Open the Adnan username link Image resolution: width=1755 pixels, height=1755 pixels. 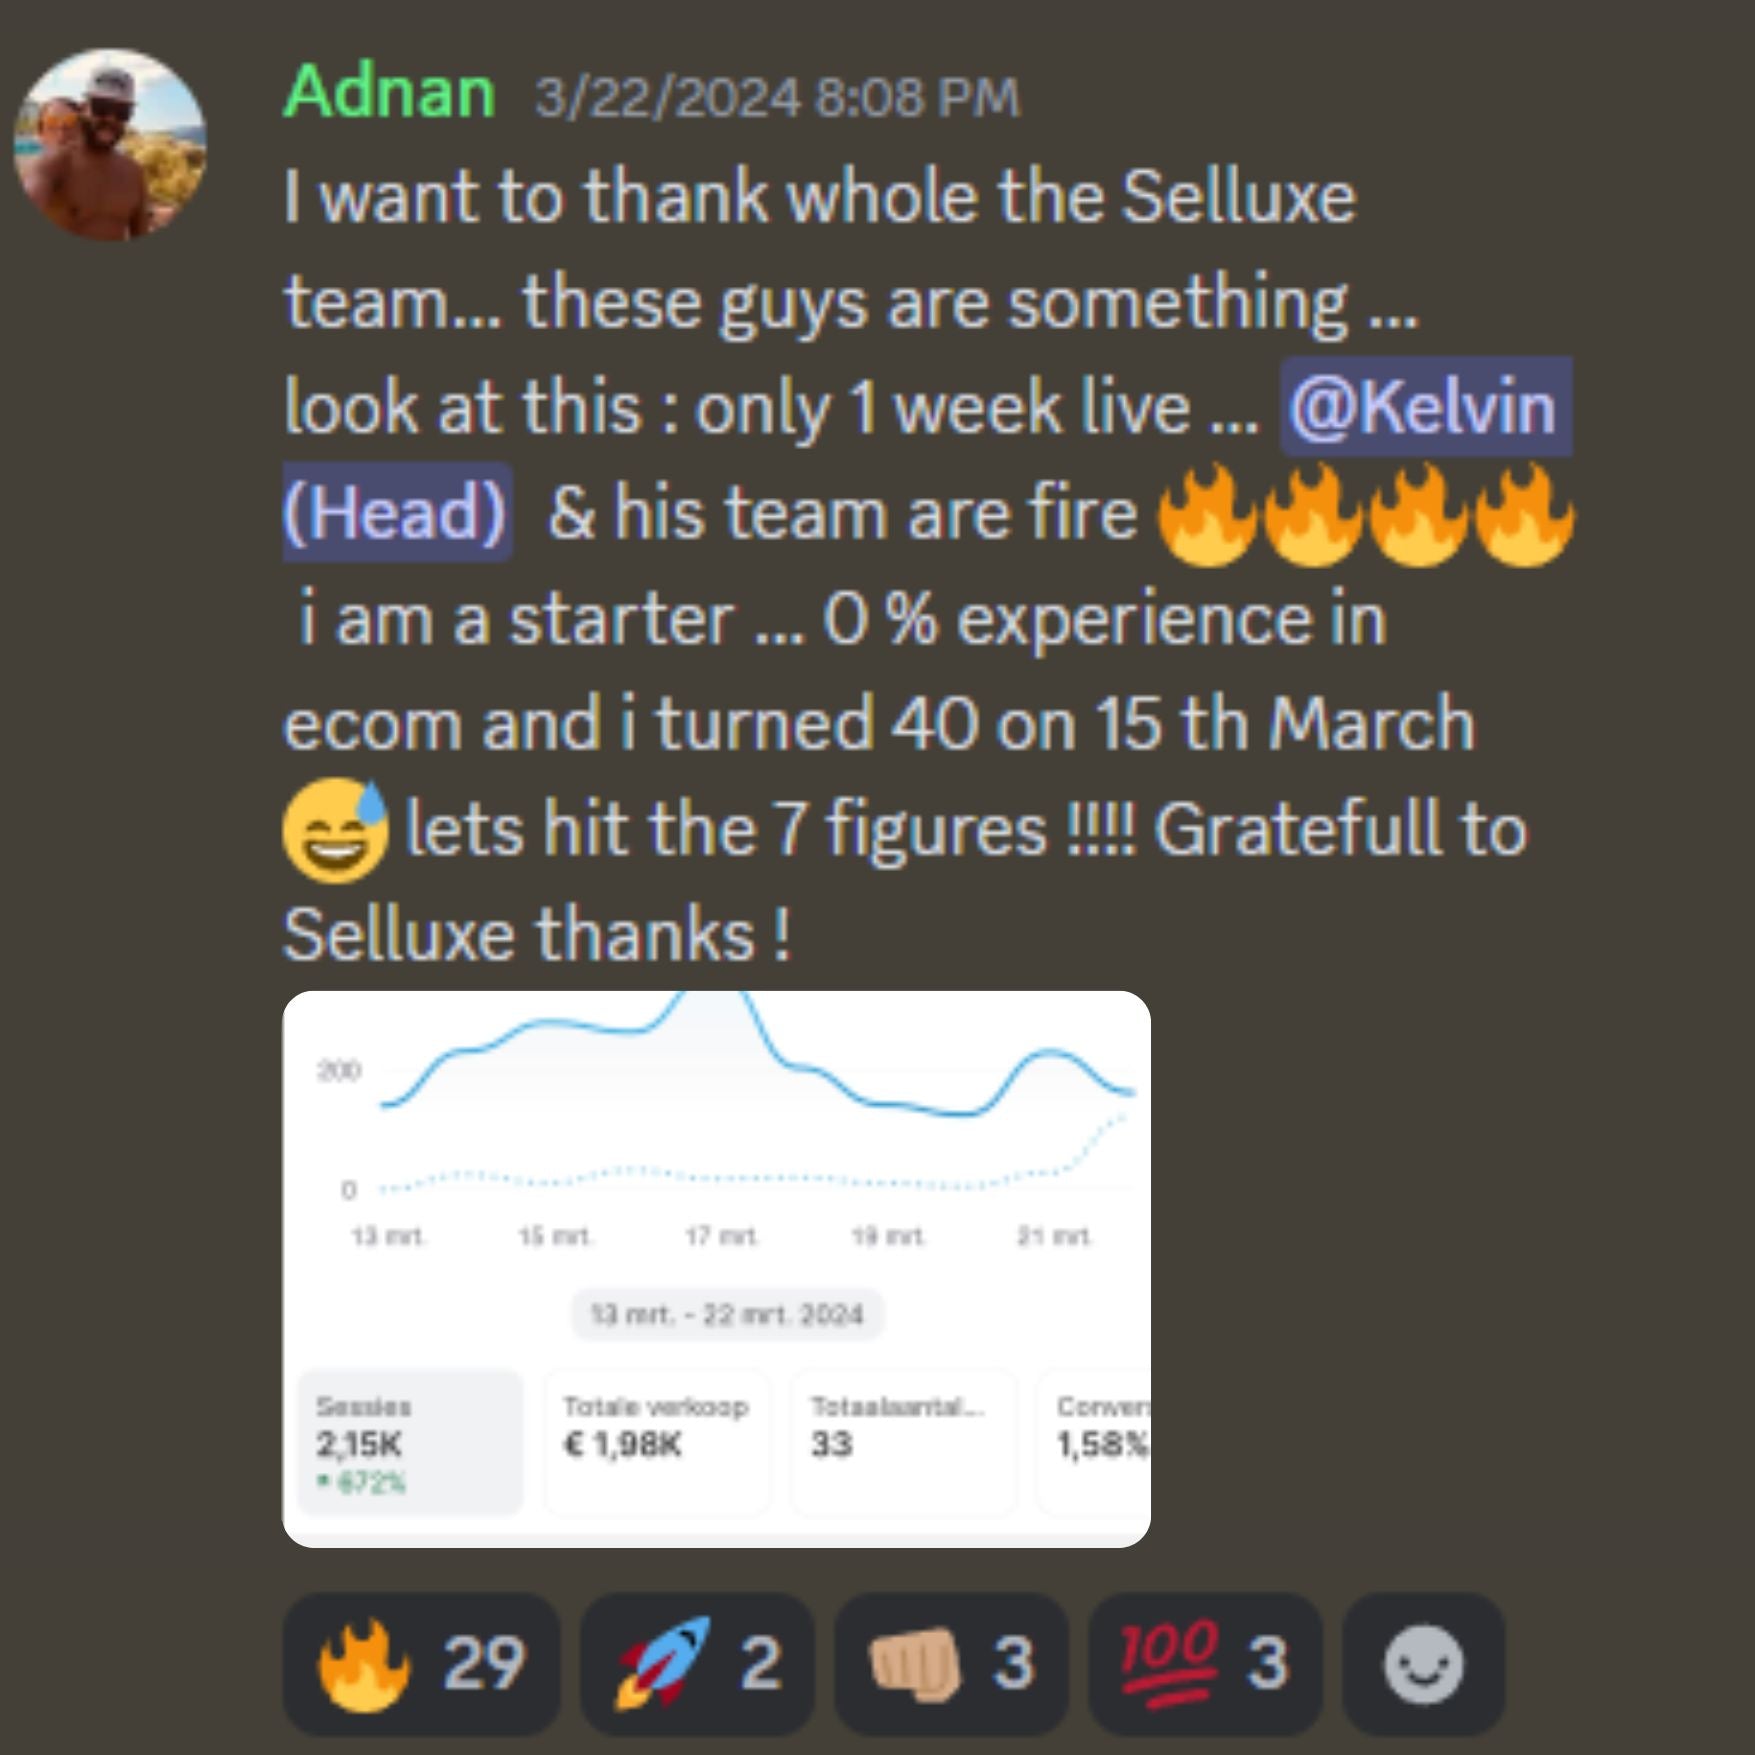[389, 92]
